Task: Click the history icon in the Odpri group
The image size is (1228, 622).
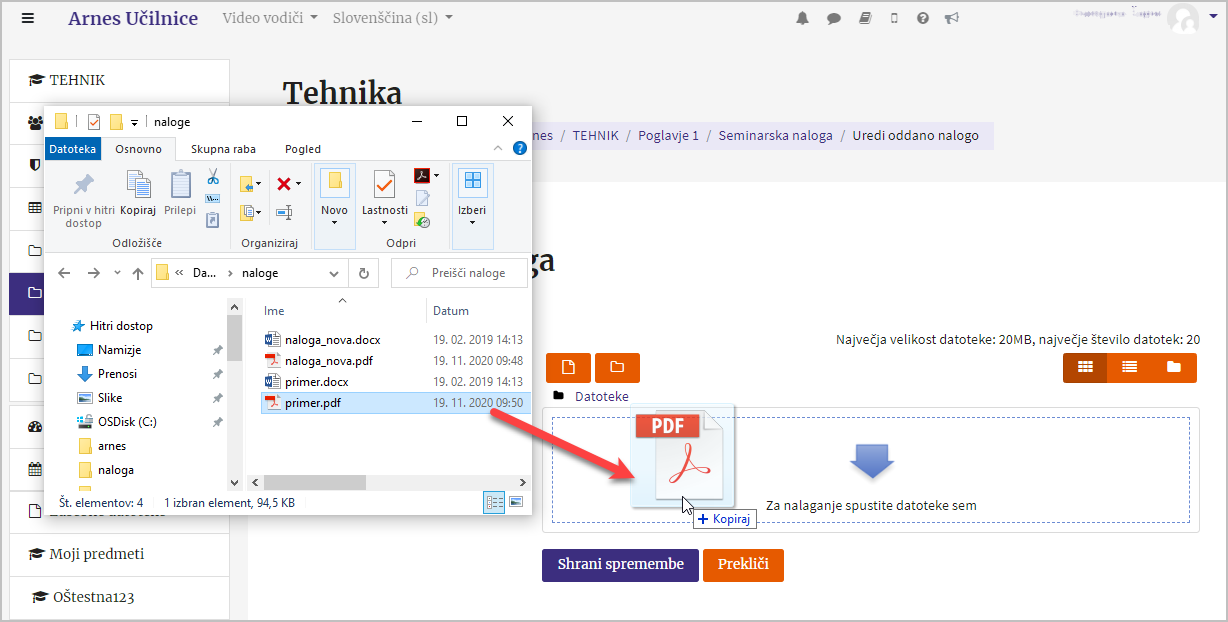Action: (422, 220)
